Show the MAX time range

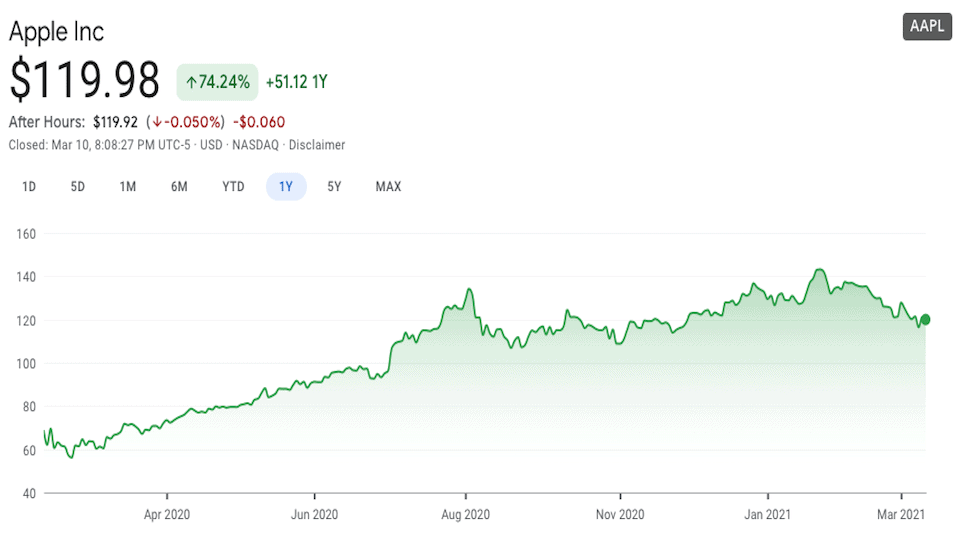tap(388, 186)
